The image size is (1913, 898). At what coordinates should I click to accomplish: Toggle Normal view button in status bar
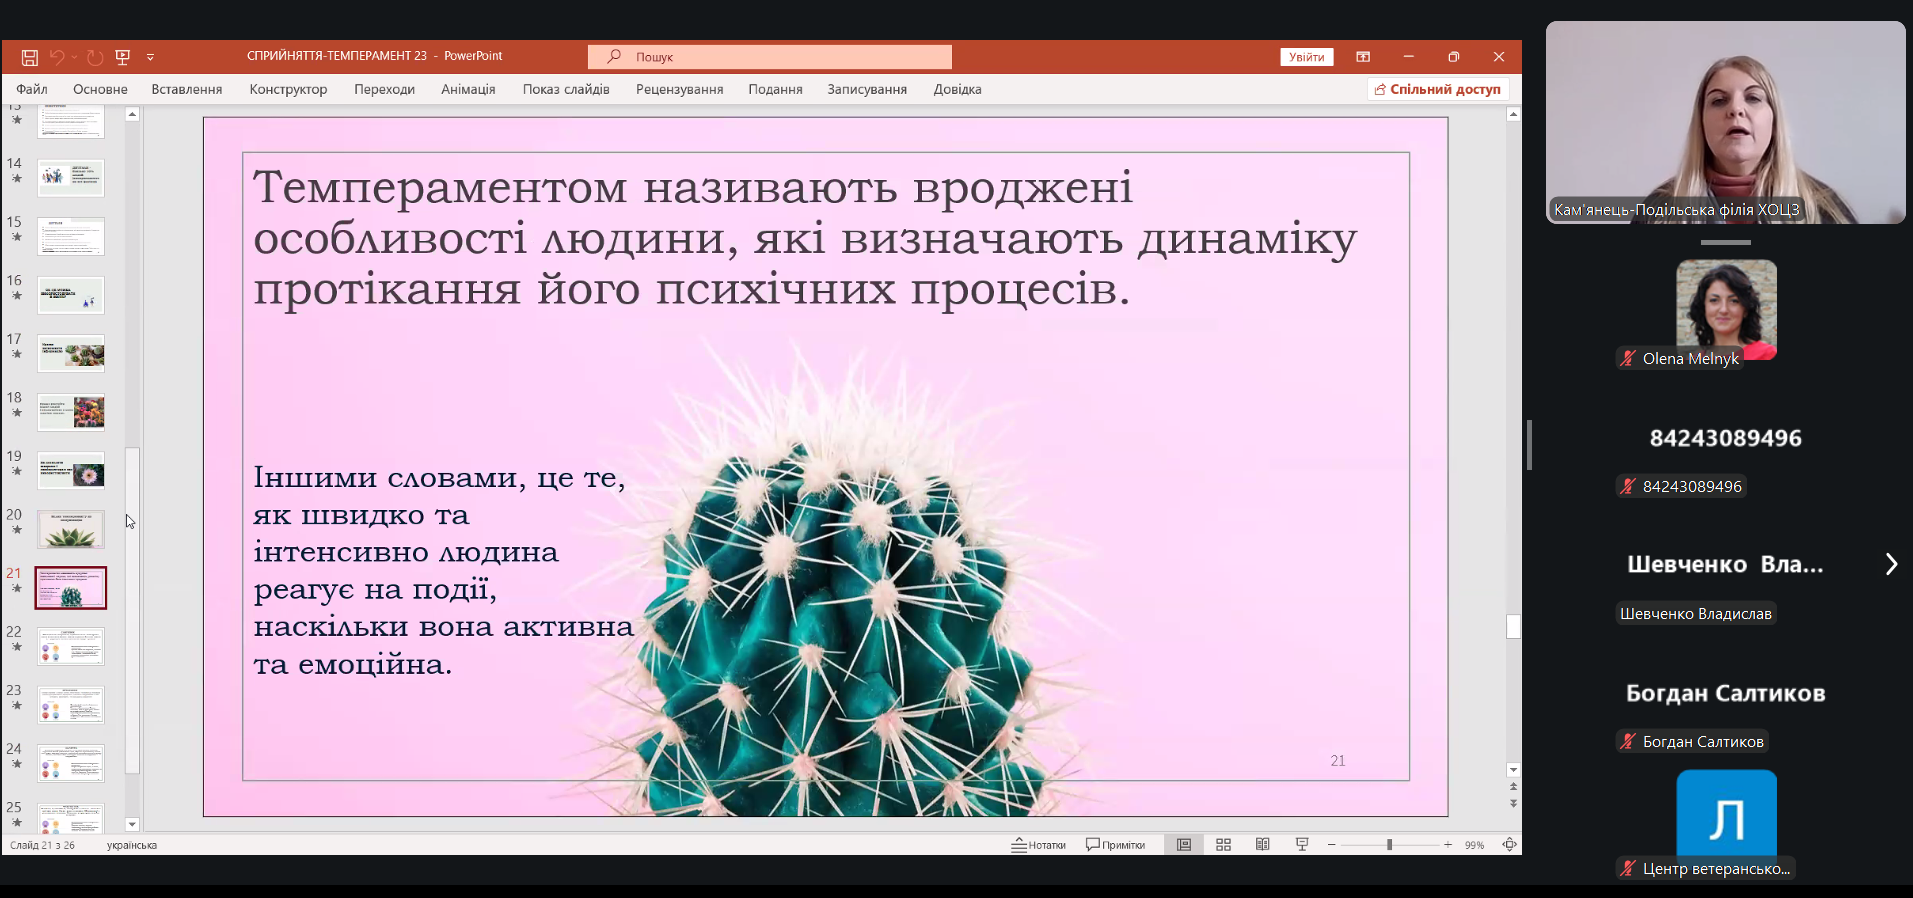pos(1184,845)
